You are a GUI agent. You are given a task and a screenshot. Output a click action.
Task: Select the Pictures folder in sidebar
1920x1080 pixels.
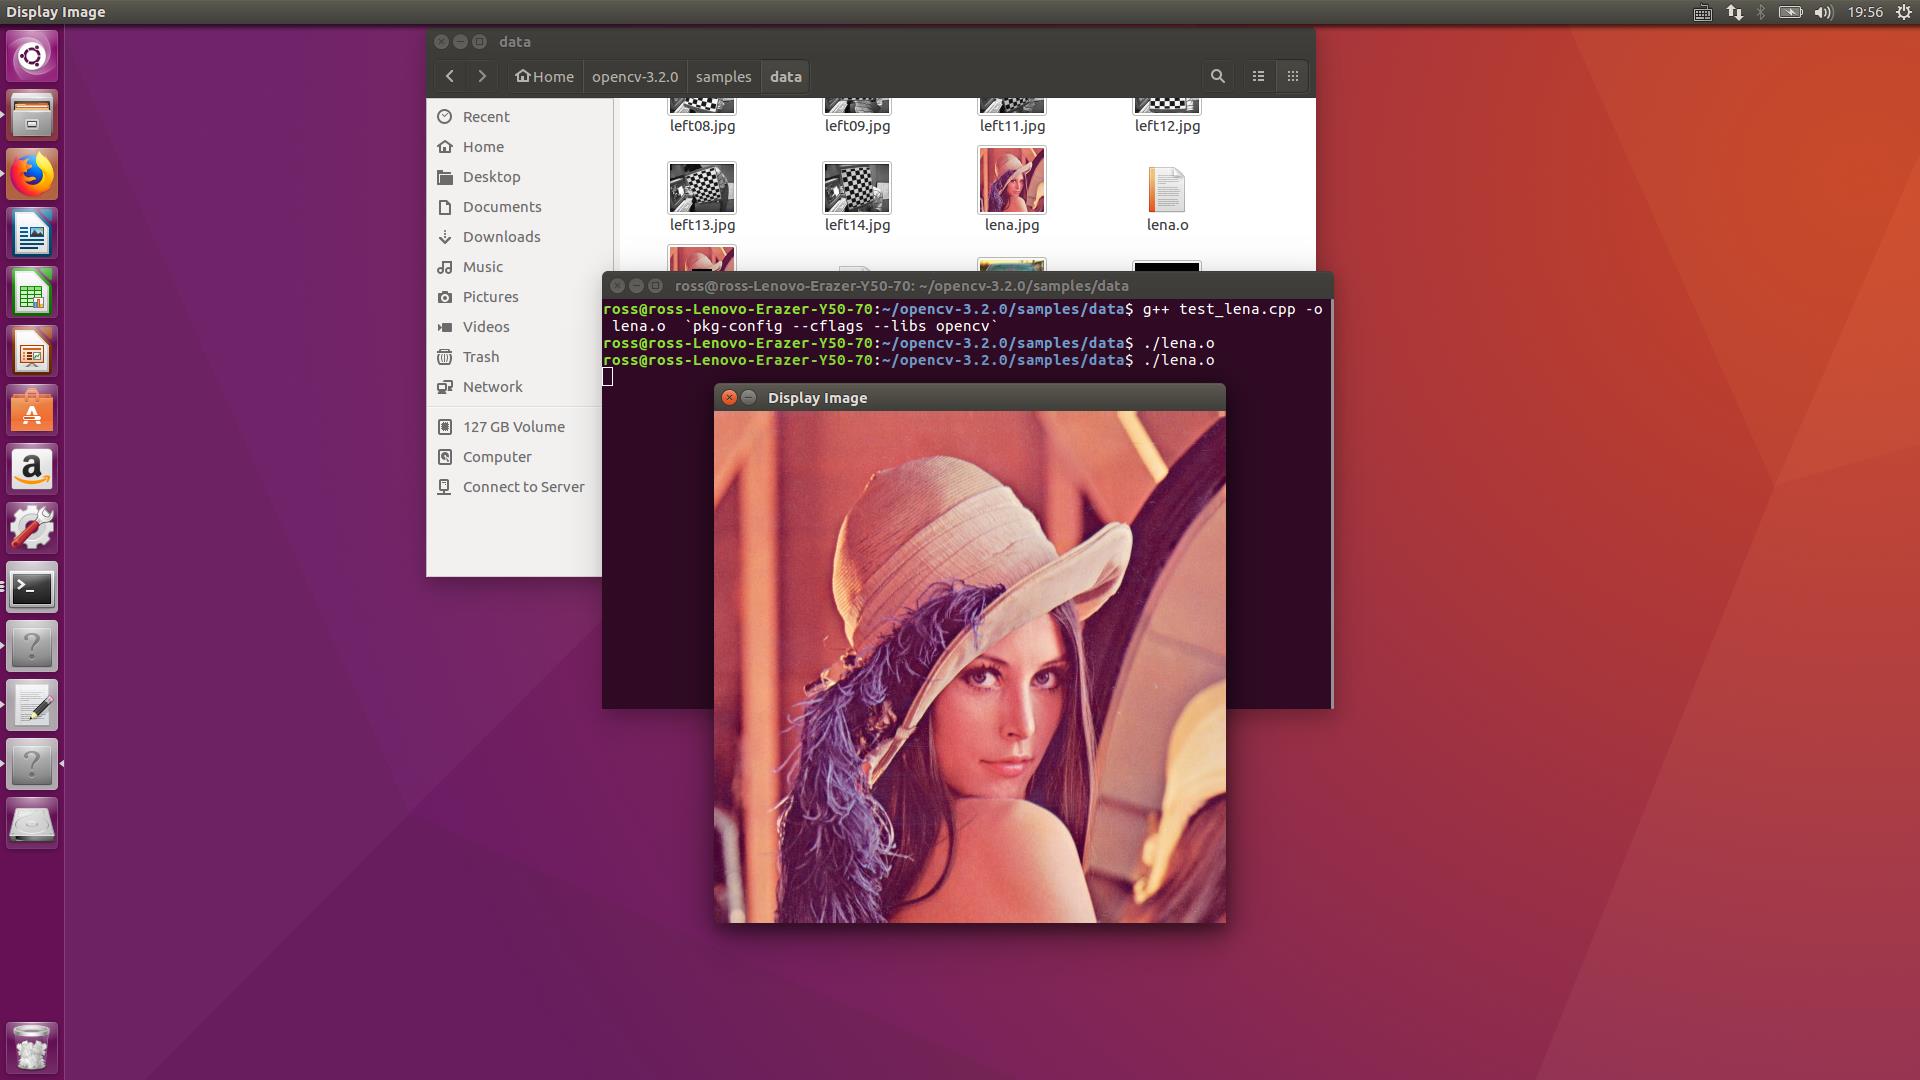489,297
